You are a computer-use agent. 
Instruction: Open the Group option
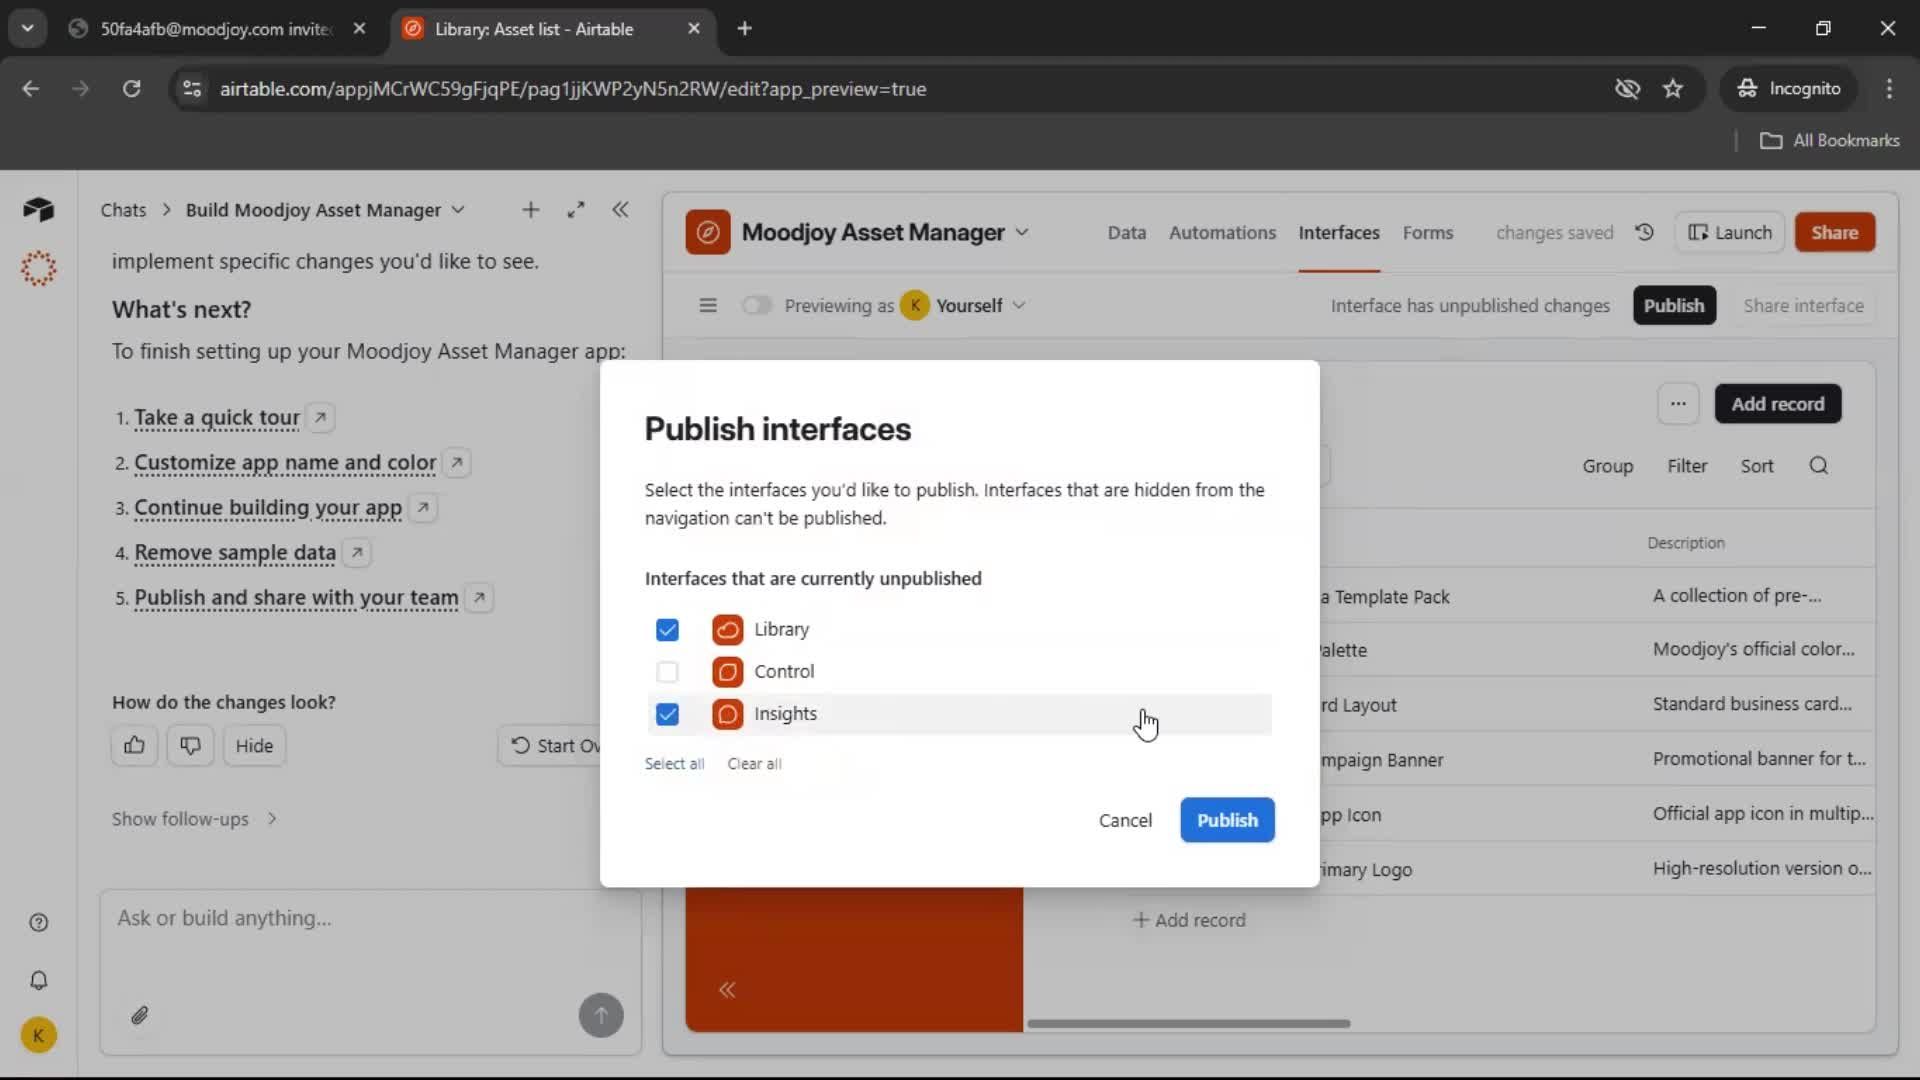coord(1607,466)
